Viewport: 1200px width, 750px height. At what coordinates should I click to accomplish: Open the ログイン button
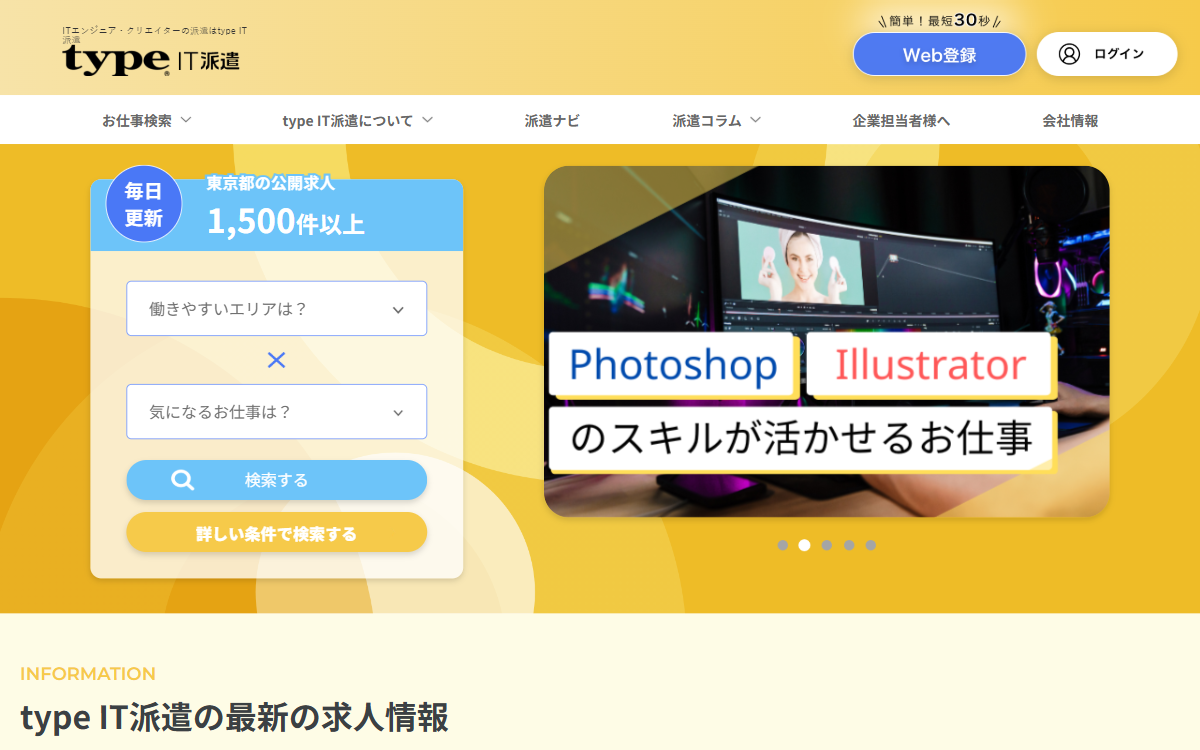[1107, 54]
